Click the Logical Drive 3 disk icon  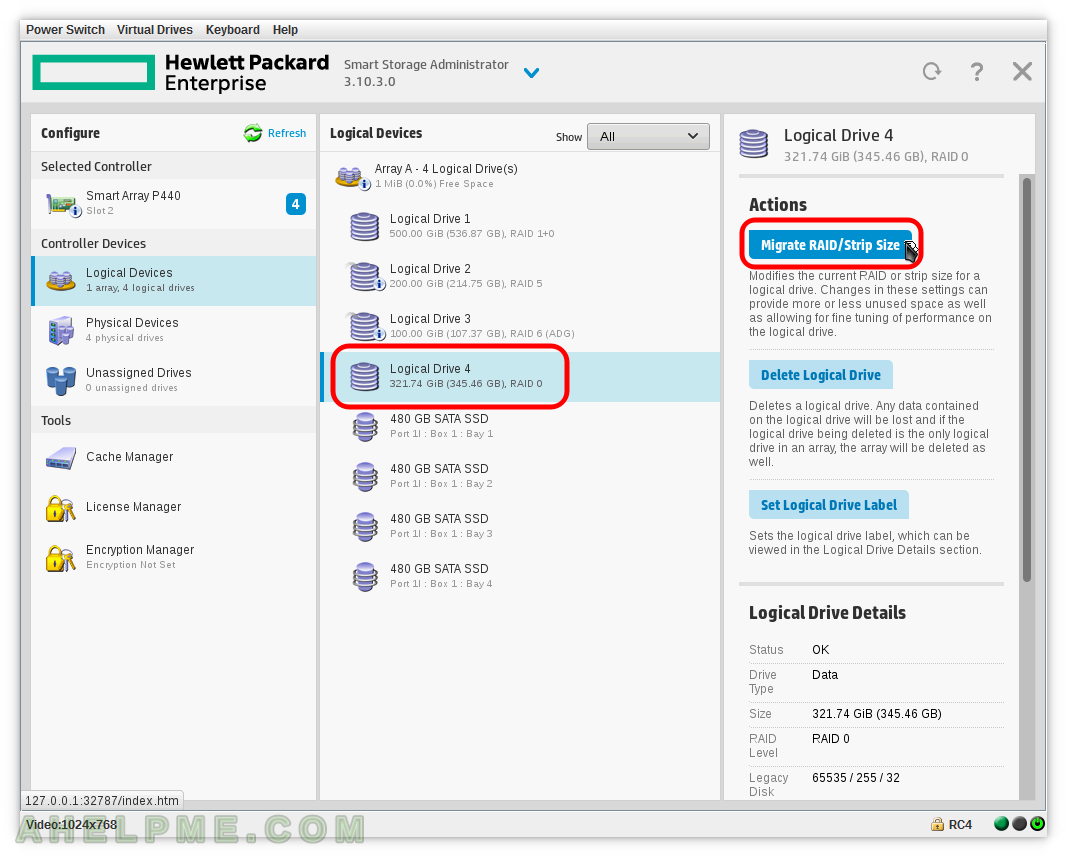tap(365, 326)
